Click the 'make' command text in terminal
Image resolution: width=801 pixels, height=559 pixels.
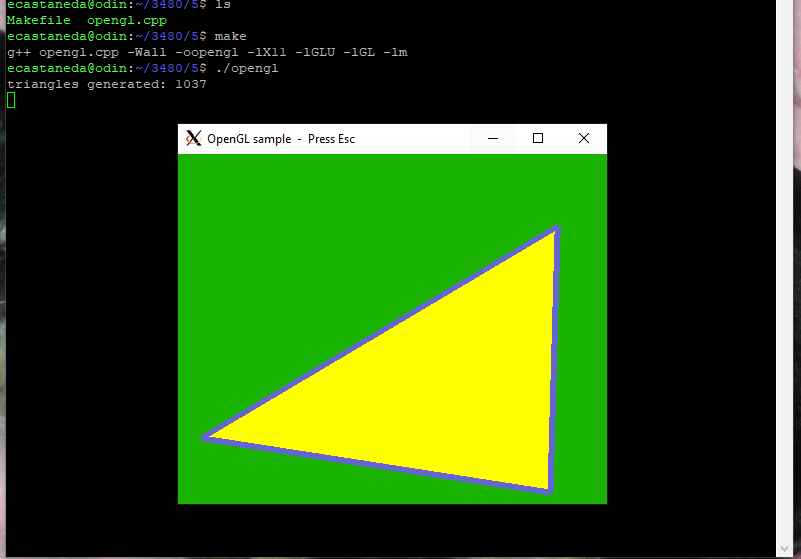click(x=230, y=36)
